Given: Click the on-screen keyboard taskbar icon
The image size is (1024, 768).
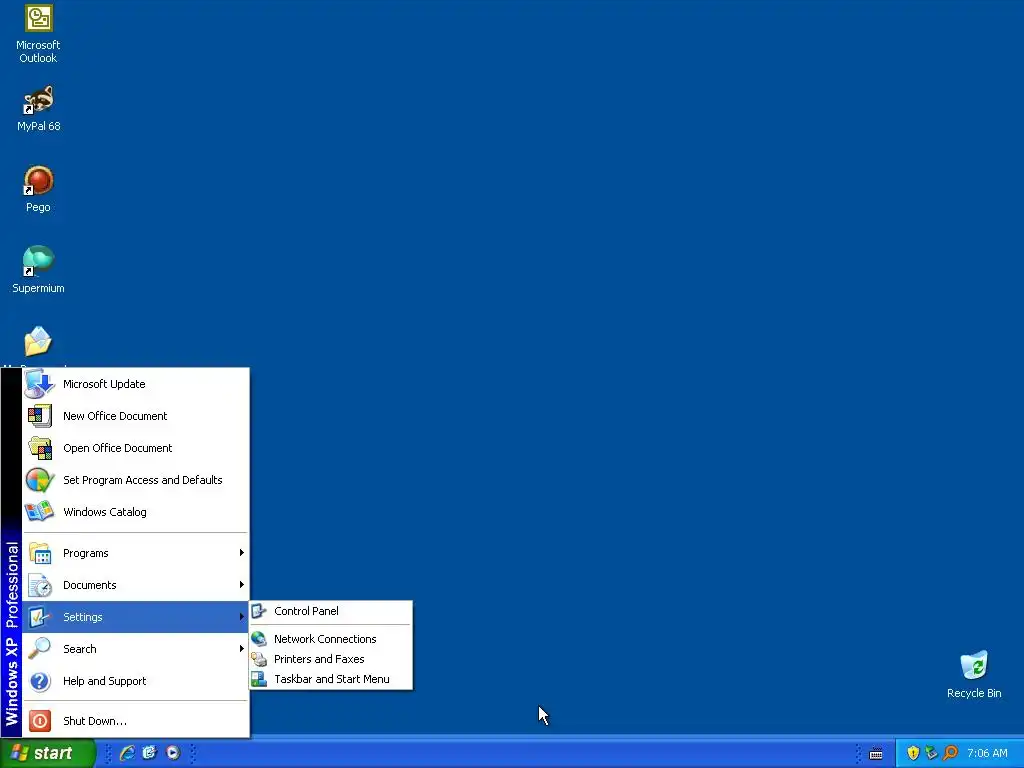Looking at the screenshot, I should click(x=876, y=754).
